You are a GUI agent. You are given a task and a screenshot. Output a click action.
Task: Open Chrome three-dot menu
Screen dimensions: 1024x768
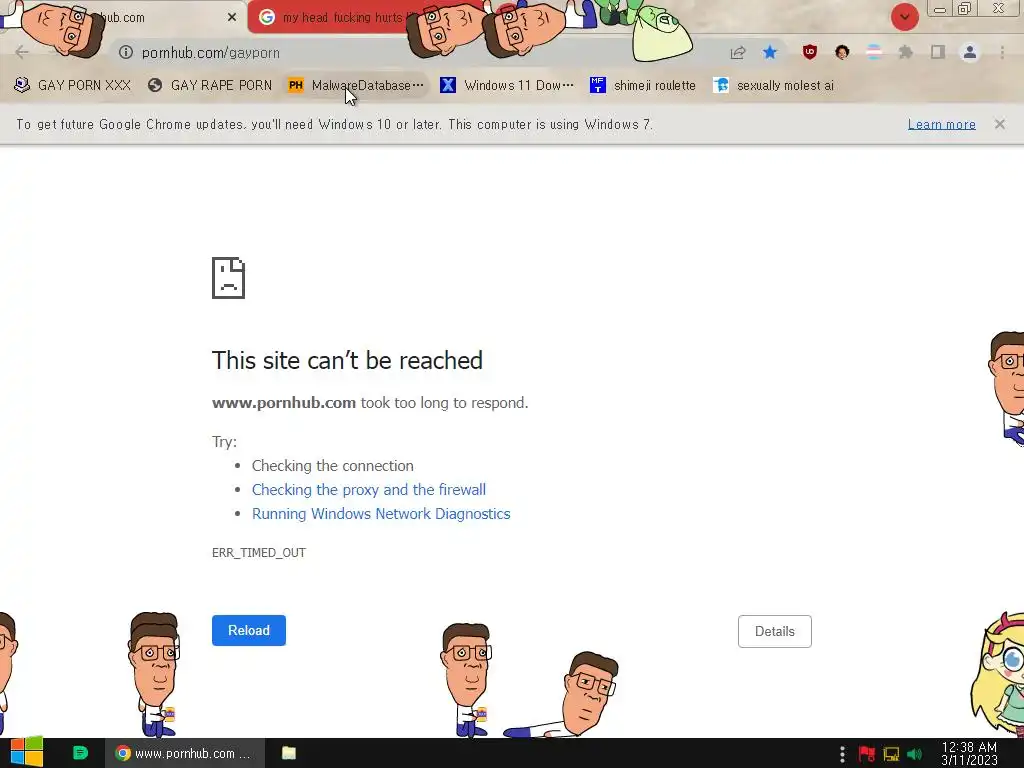pyautogui.click(x=1002, y=52)
